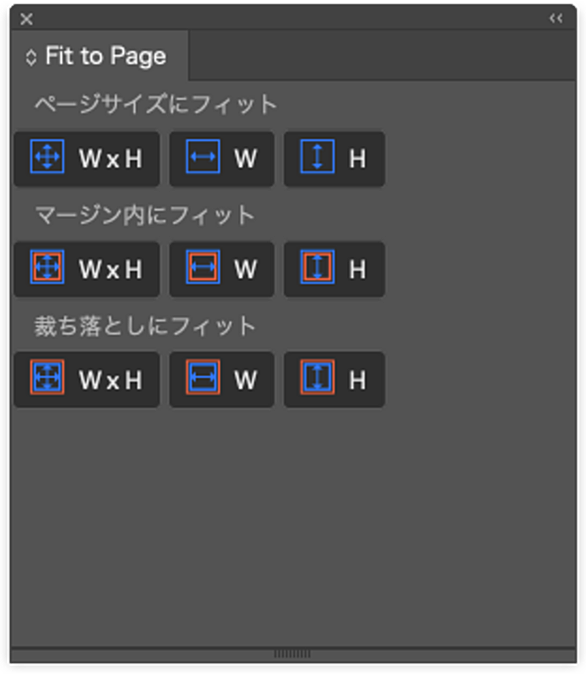Click the page-size height fit arrow icon
Screen dimensions: 586x676
[317, 156]
